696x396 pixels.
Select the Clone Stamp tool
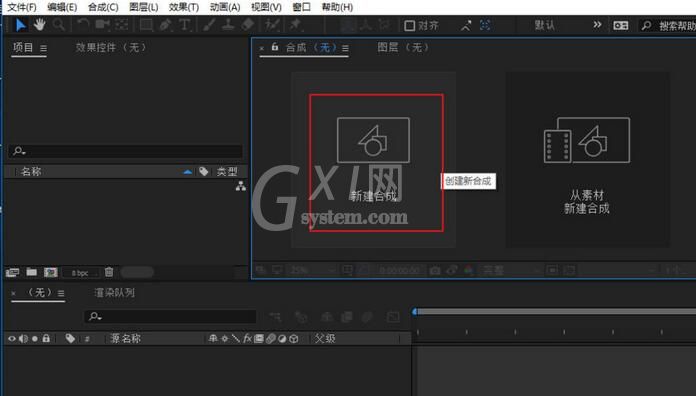228,25
